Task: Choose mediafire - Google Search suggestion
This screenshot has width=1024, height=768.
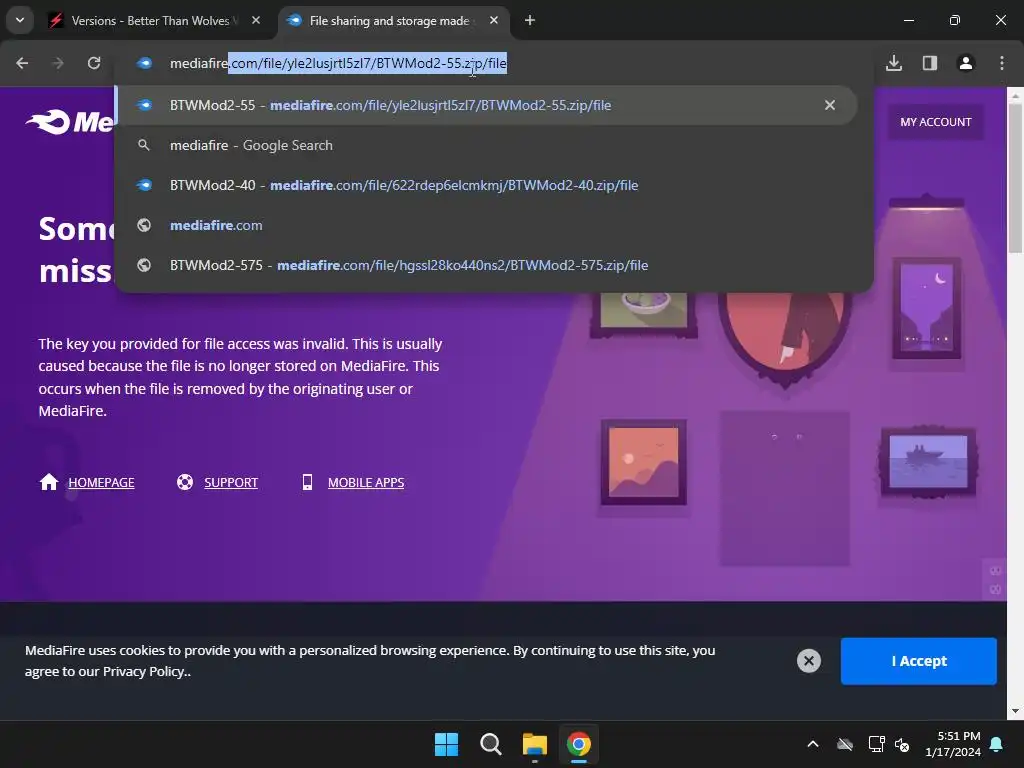Action: [487, 145]
